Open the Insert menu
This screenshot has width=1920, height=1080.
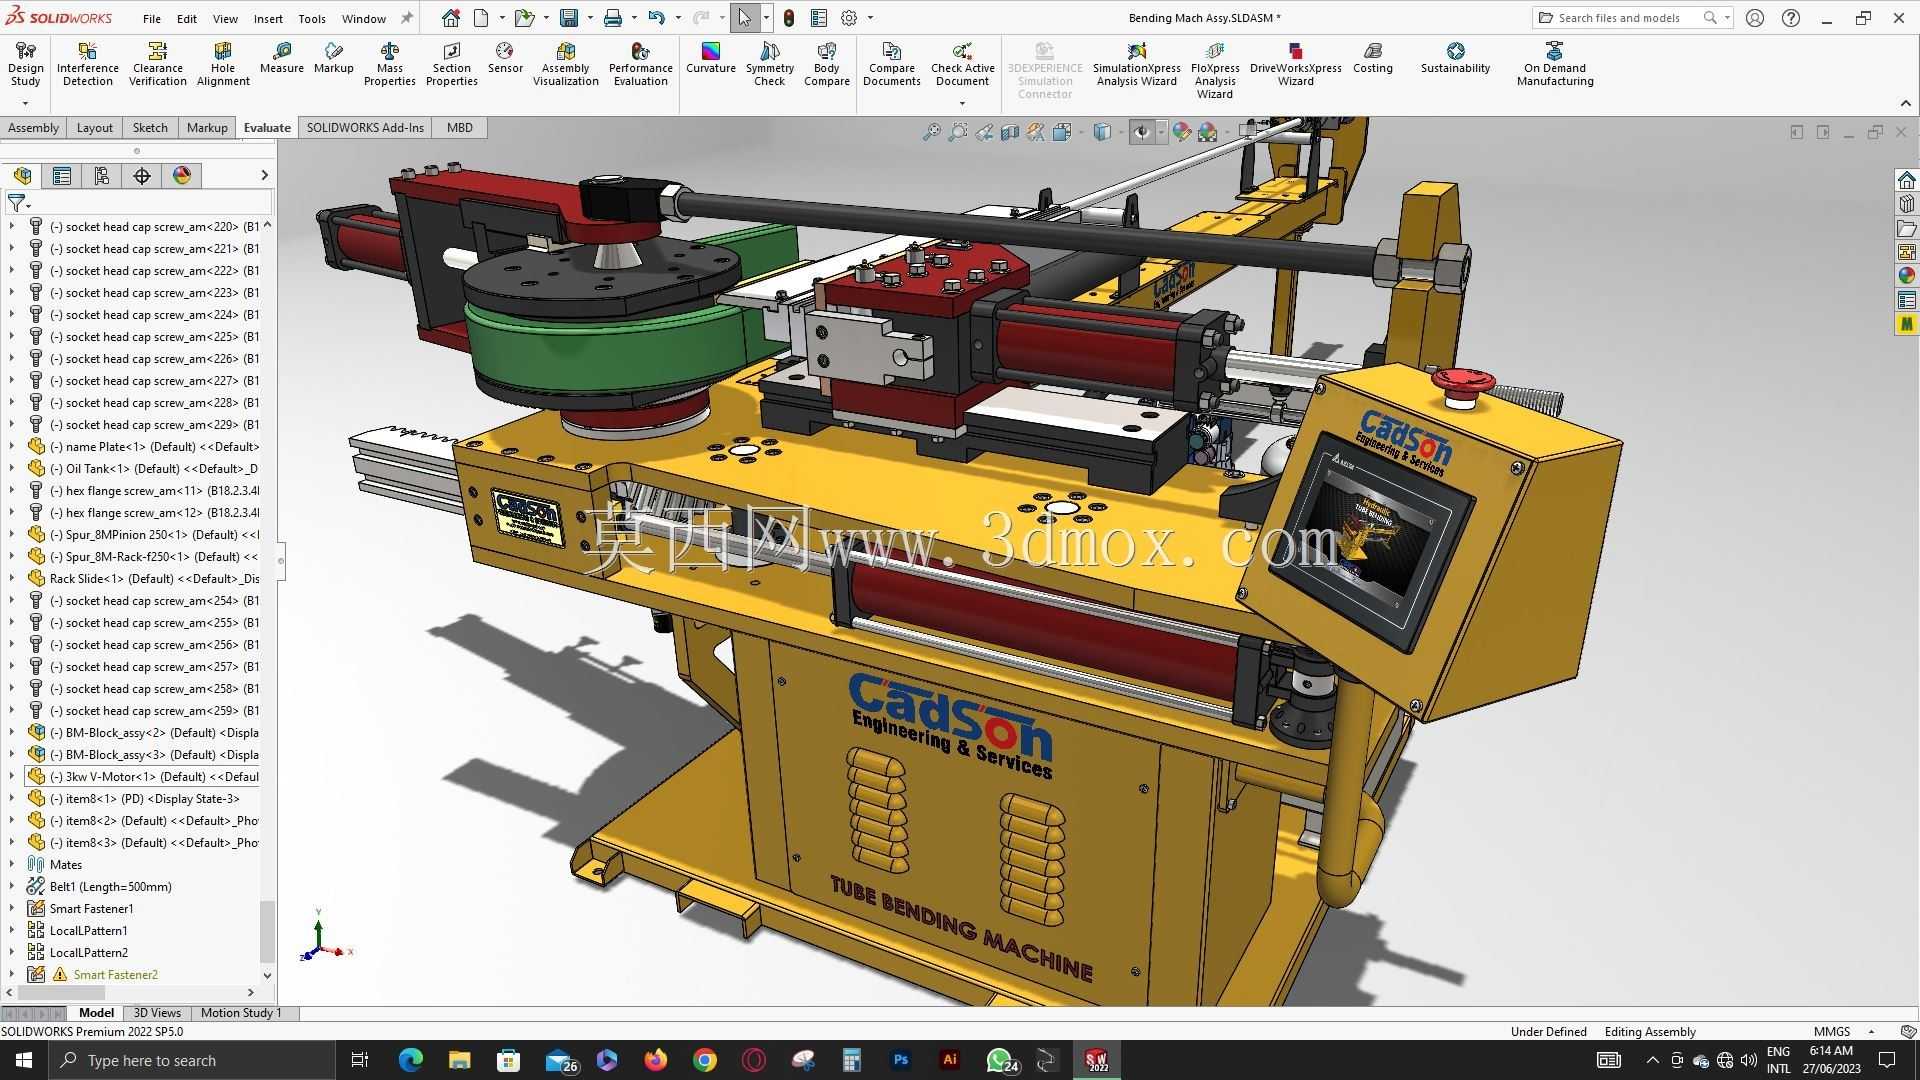click(268, 18)
